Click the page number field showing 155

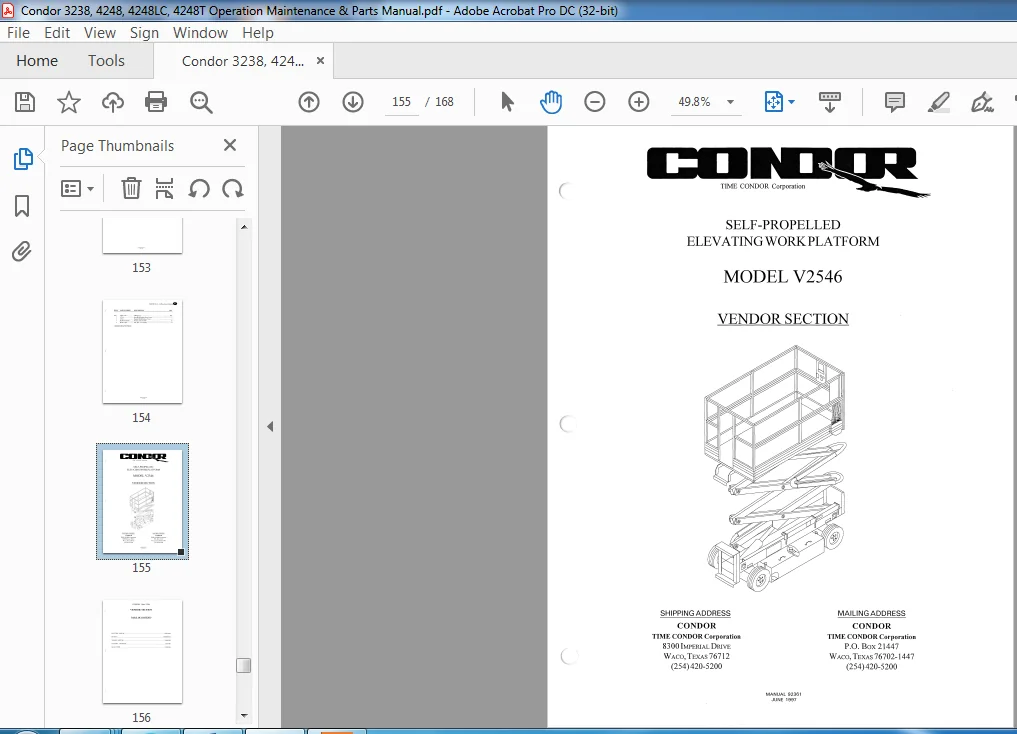(x=401, y=102)
